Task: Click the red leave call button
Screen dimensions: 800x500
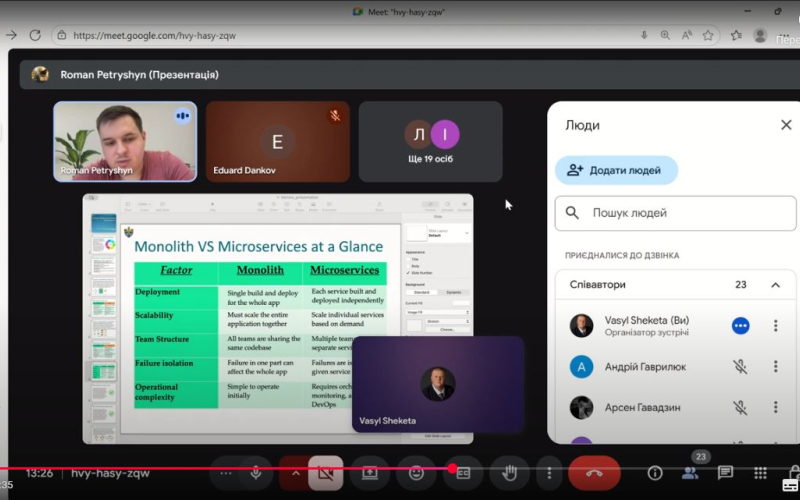Action: 594,473
